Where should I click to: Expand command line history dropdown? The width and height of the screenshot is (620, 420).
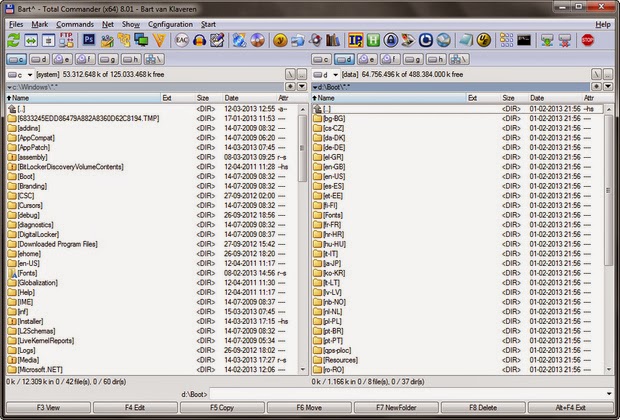(x=609, y=394)
